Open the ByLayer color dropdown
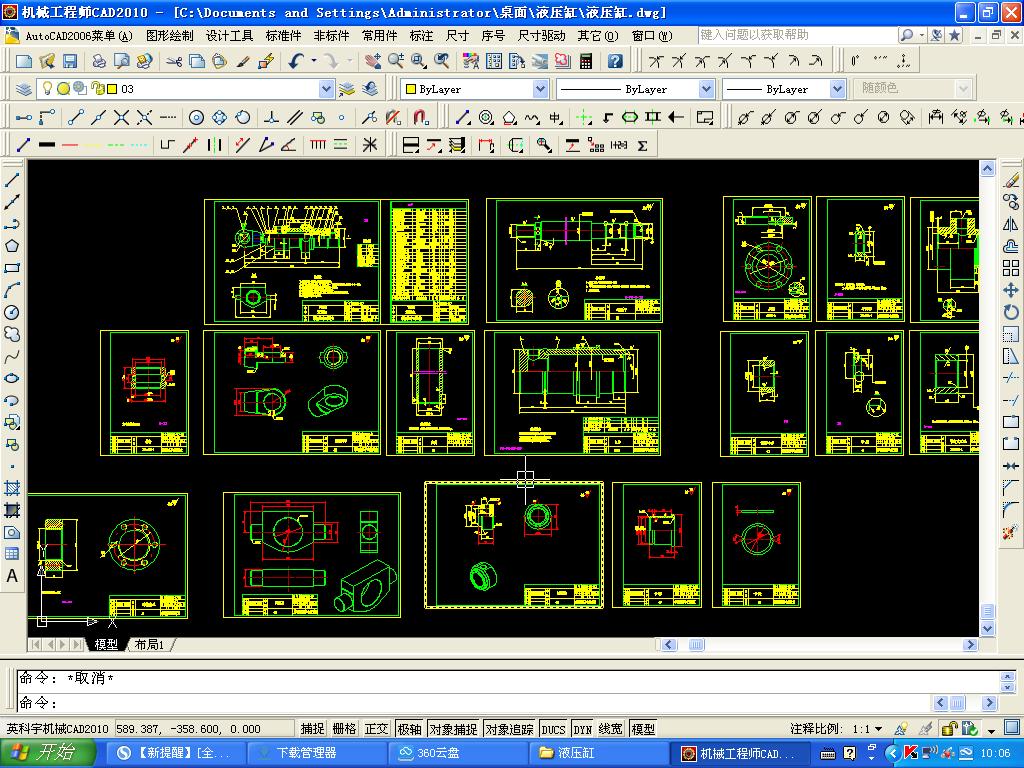1024x768 pixels. [x=540, y=89]
